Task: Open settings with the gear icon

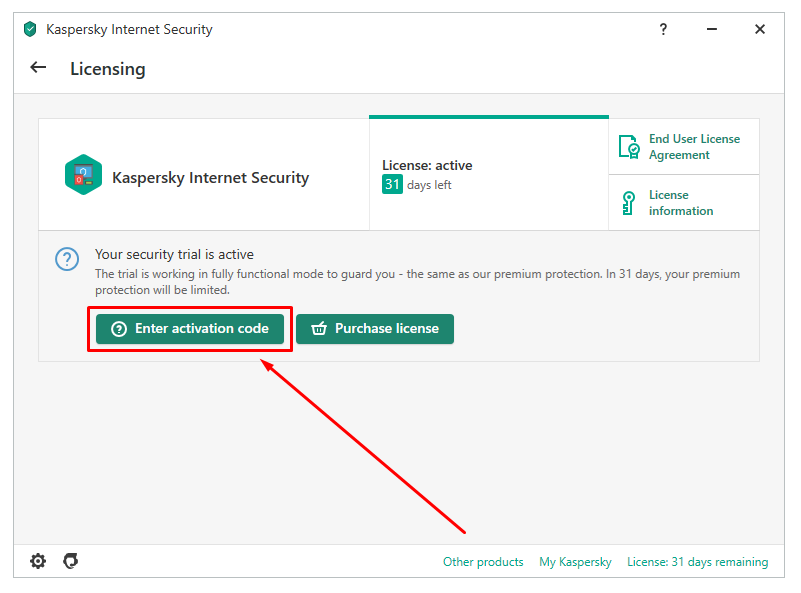Action: [38, 561]
